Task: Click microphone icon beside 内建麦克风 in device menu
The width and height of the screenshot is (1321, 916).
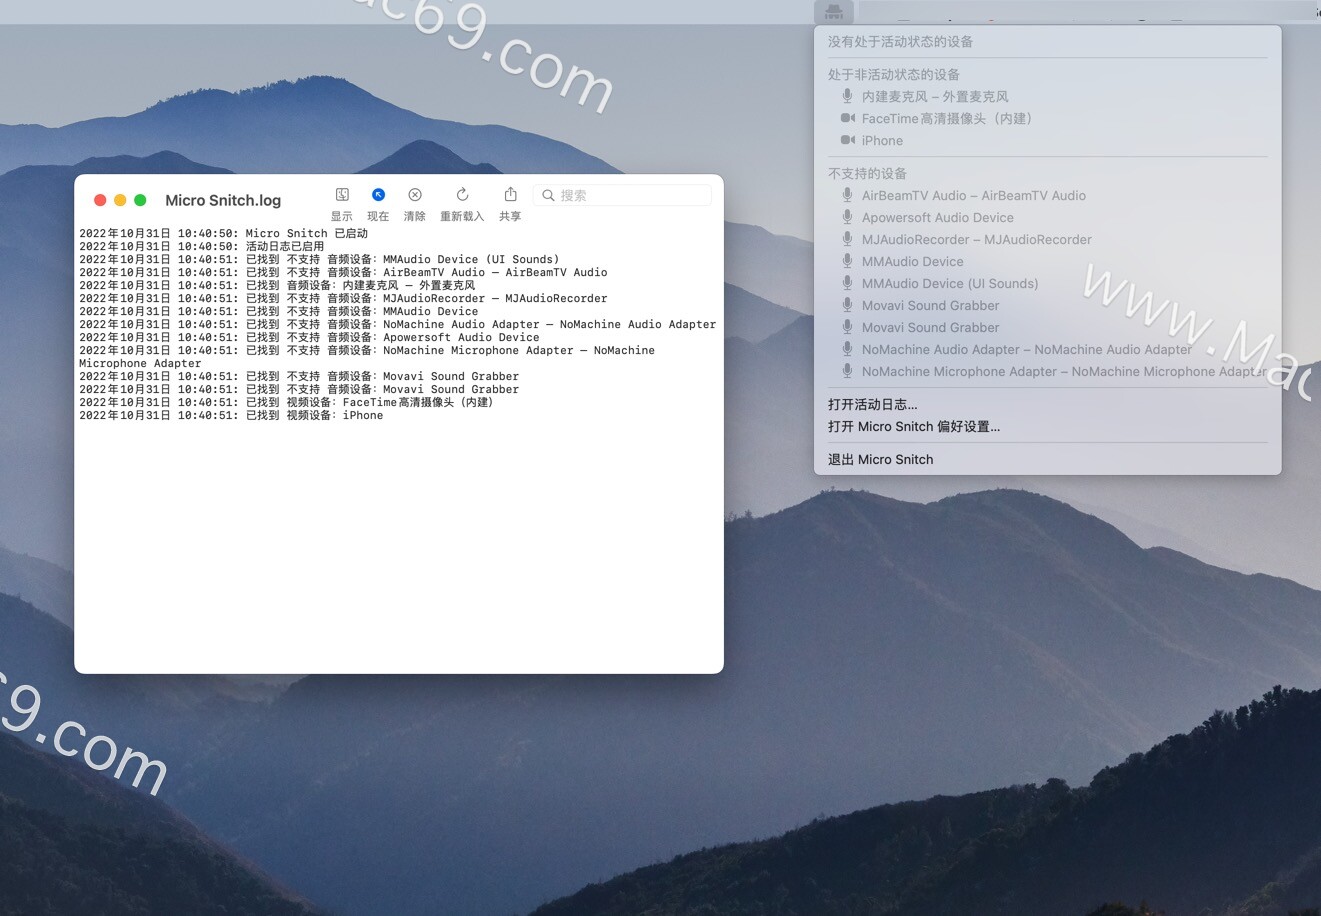Action: point(847,96)
